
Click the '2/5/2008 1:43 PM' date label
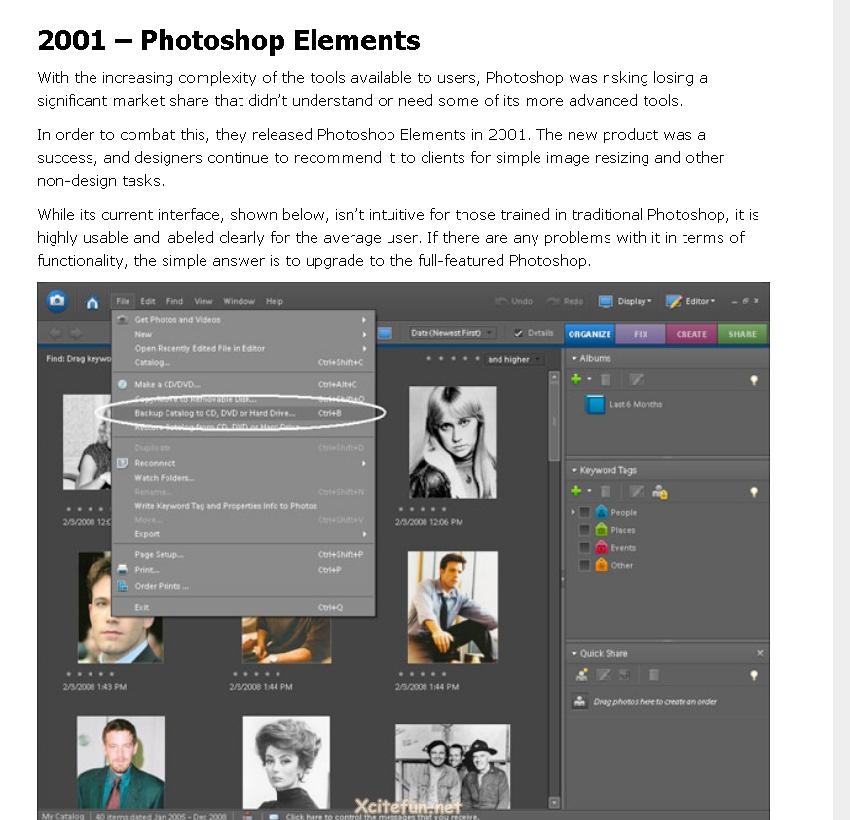click(x=95, y=687)
